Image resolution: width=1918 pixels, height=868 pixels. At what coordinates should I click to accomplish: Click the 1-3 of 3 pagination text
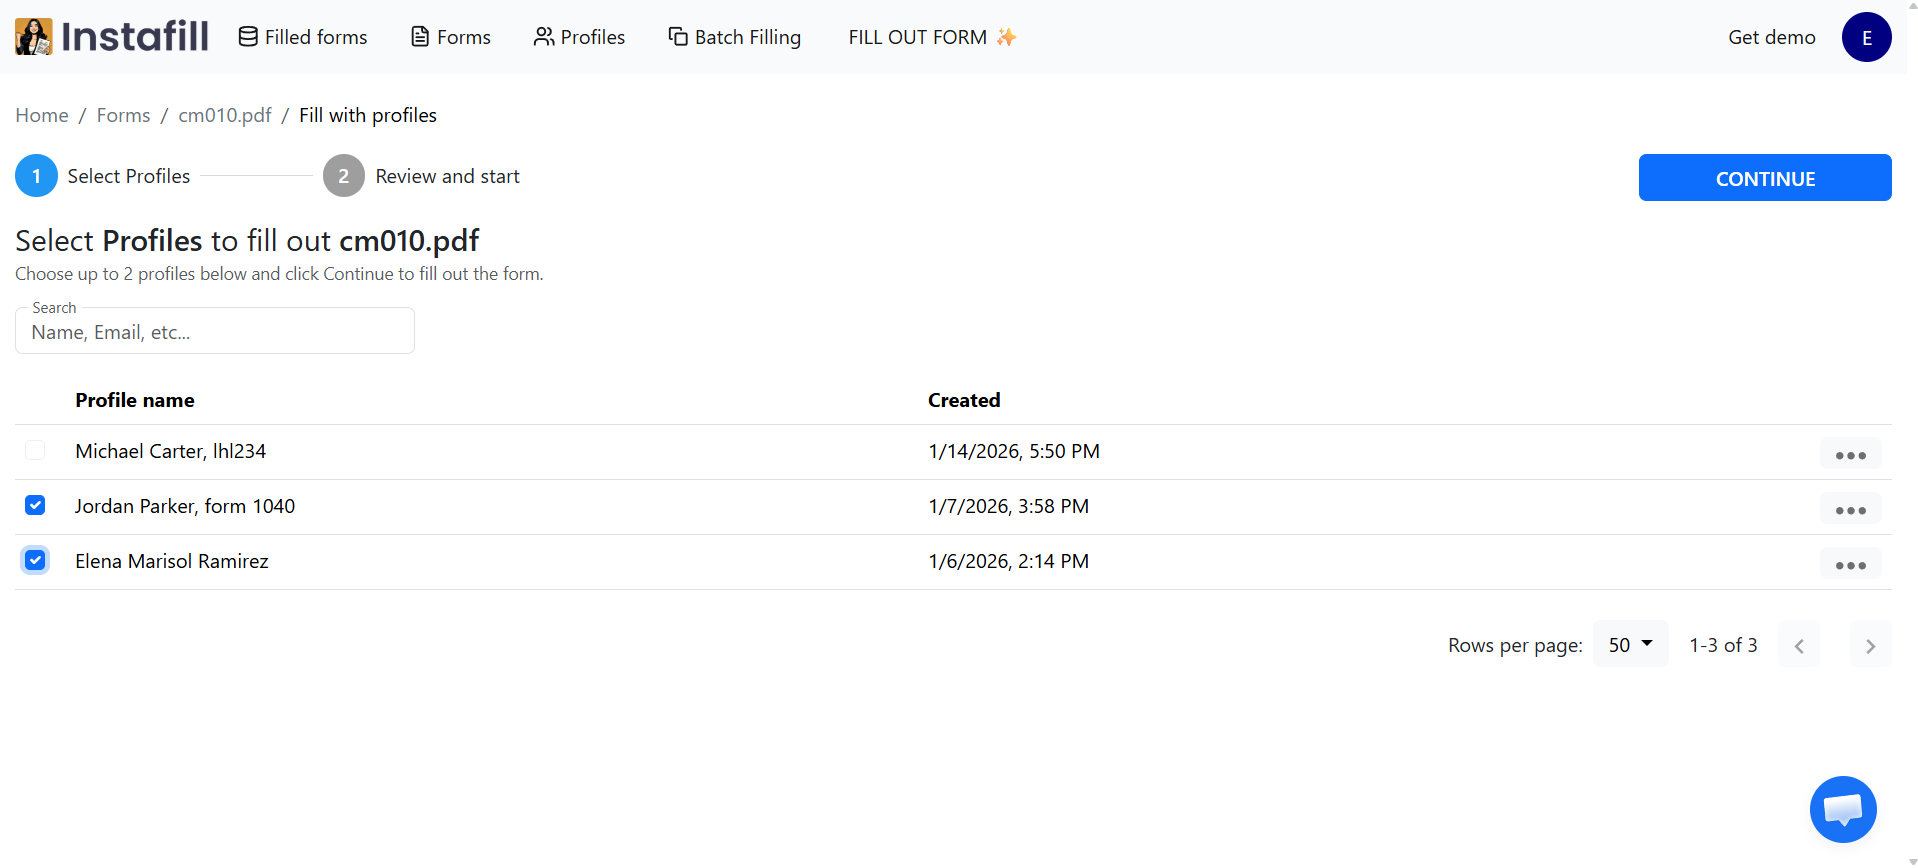1723,645
